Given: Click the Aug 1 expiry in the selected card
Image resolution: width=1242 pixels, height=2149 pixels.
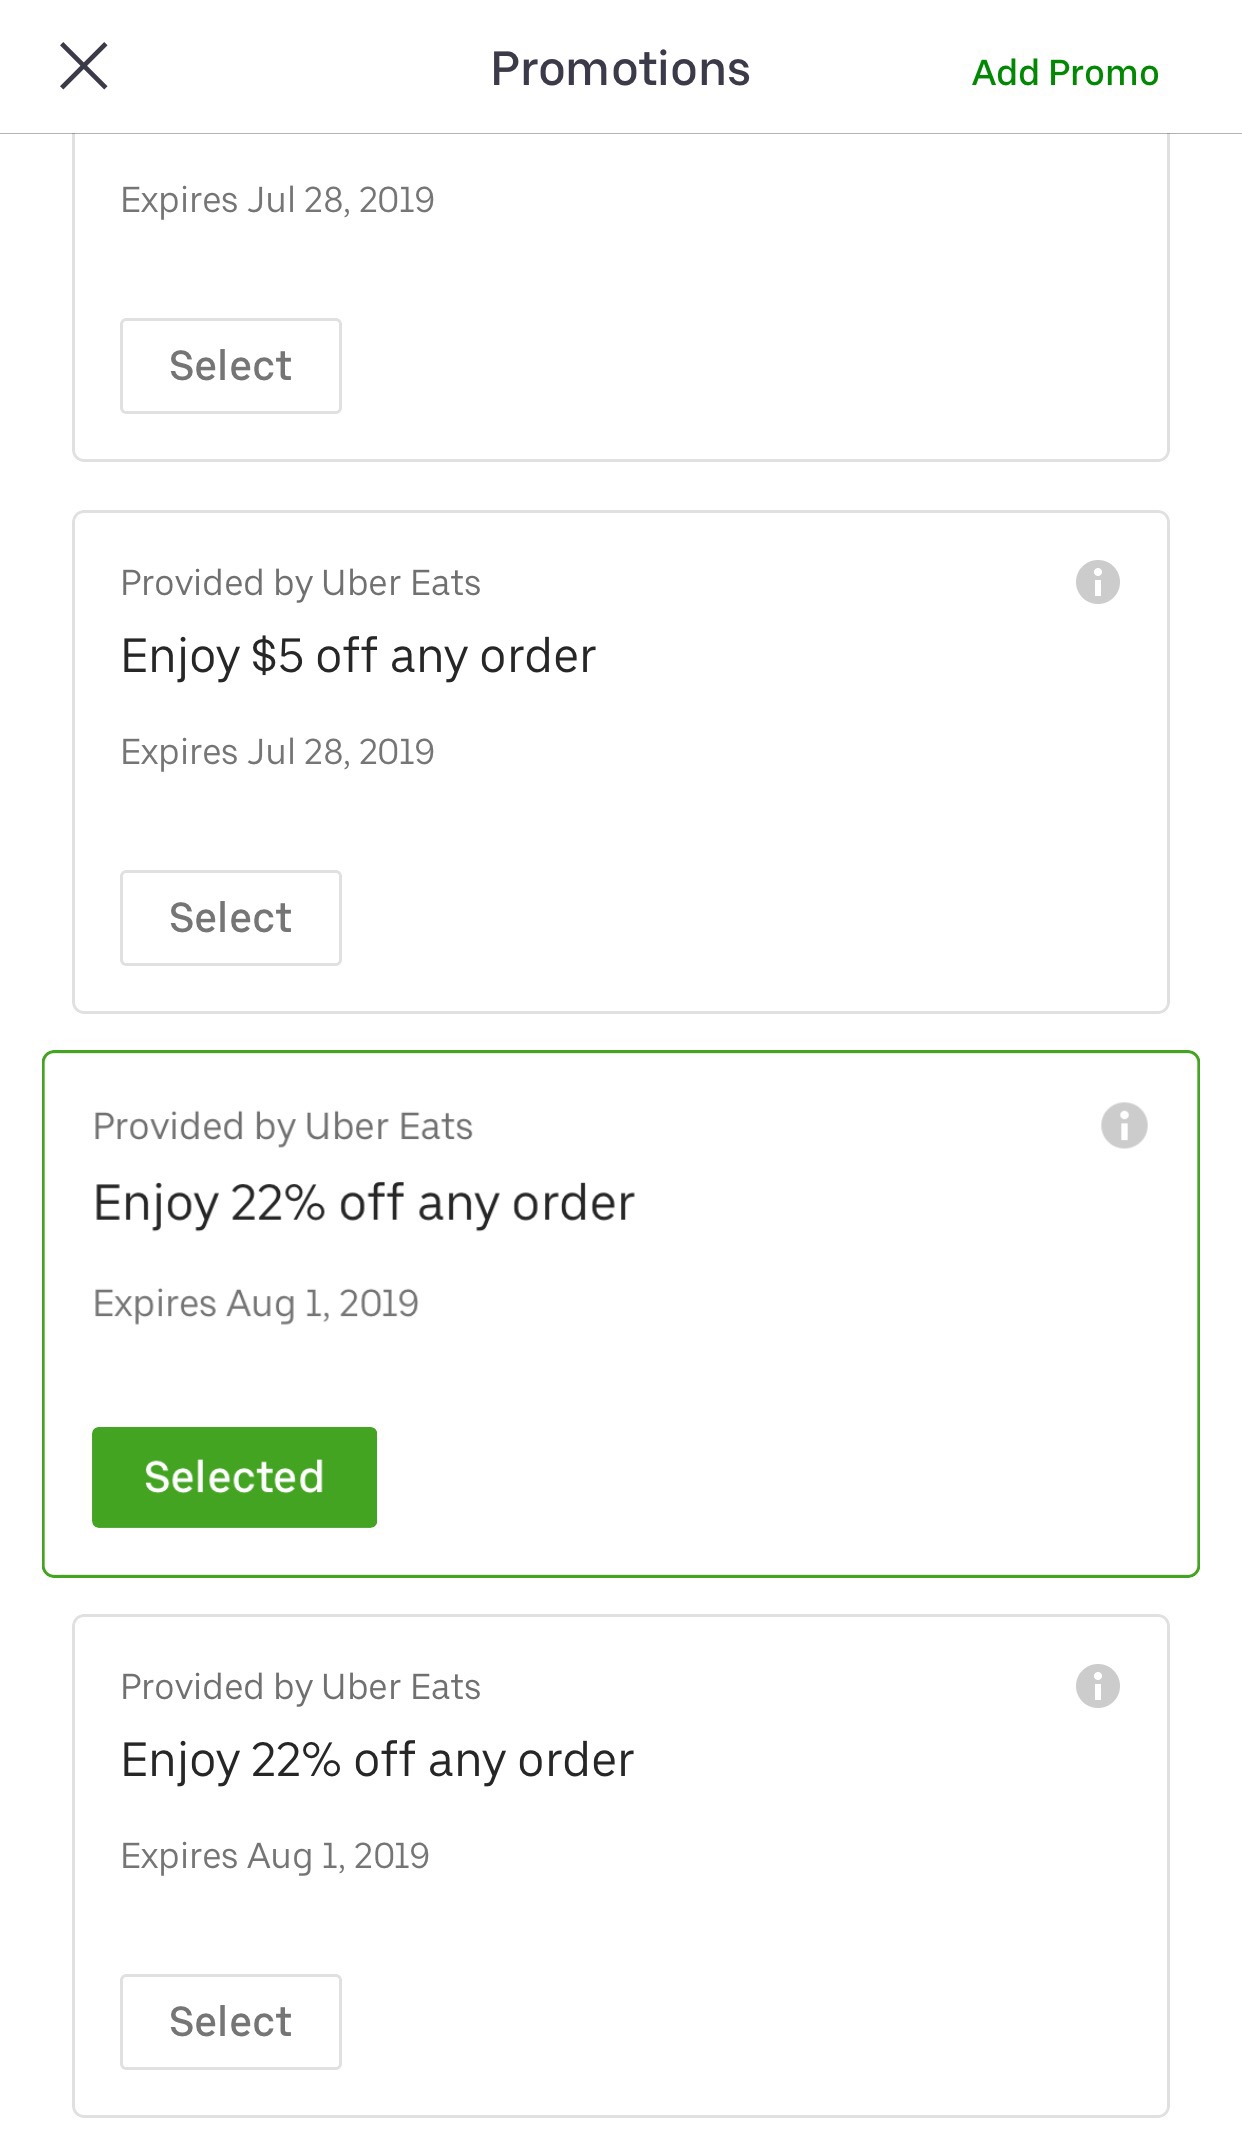Looking at the screenshot, I should coord(256,1304).
